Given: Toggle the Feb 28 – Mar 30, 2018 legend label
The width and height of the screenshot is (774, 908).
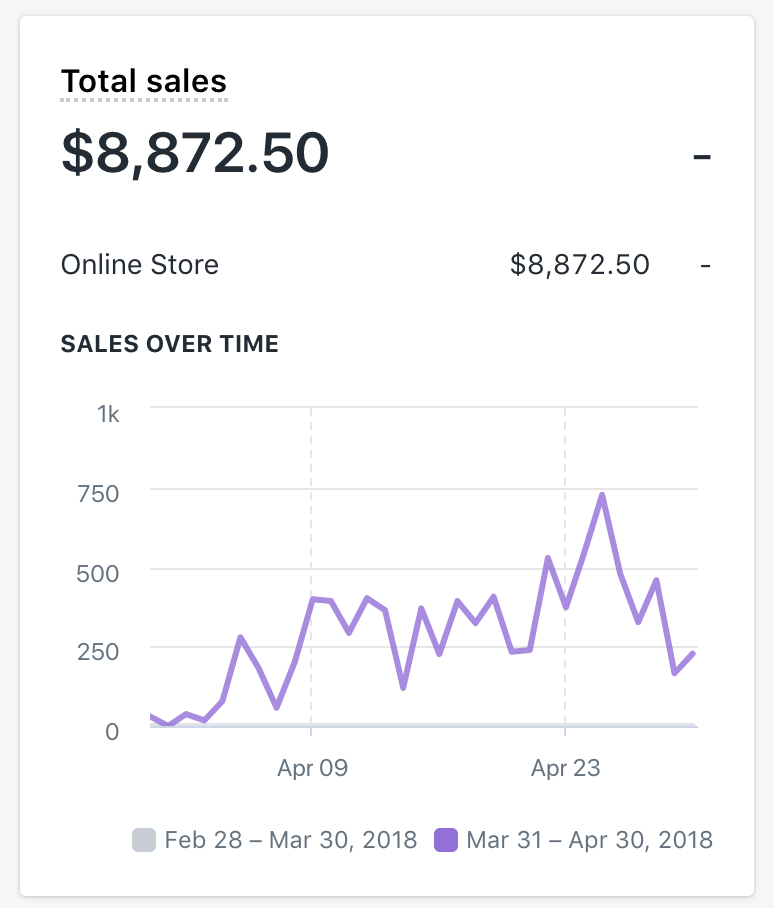Looking at the screenshot, I should tap(290, 839).
